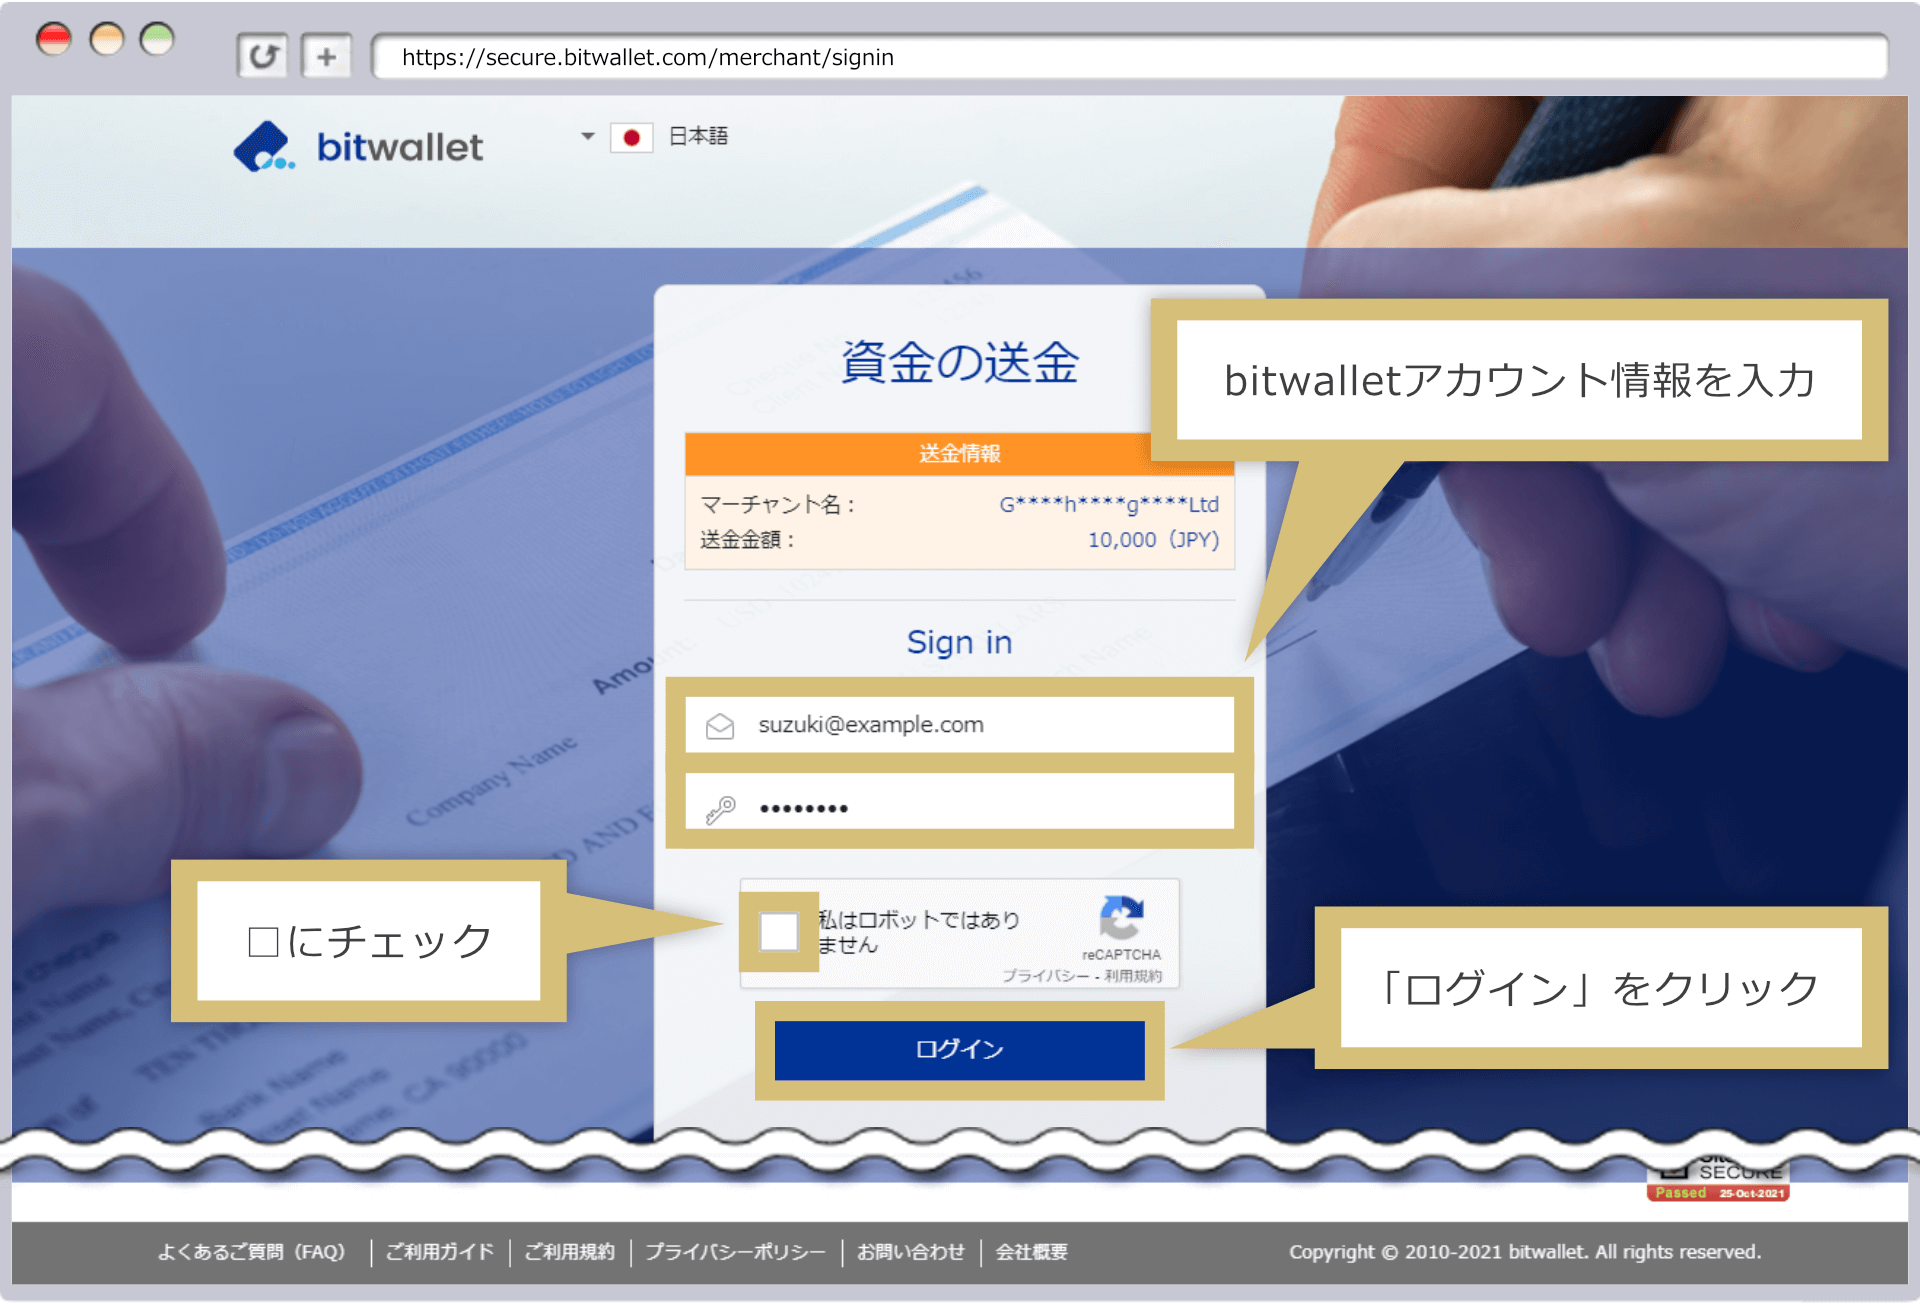The image size is (1920, 1304).
Task: Click the 送金金額 label
Action: [x=748, y=540]
